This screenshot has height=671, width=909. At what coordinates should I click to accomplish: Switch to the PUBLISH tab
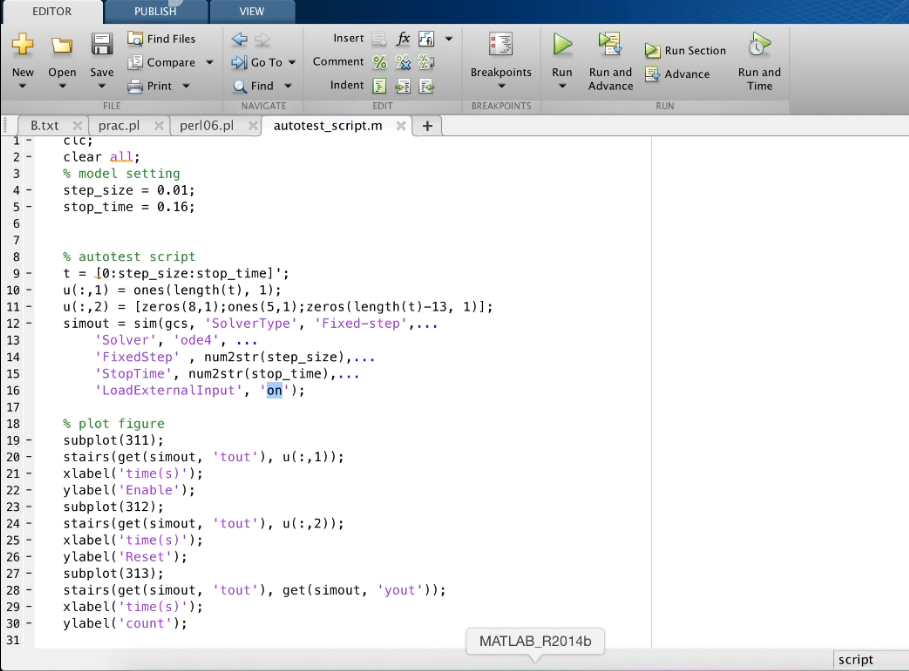pyautogui.click(x=153, y=11)
